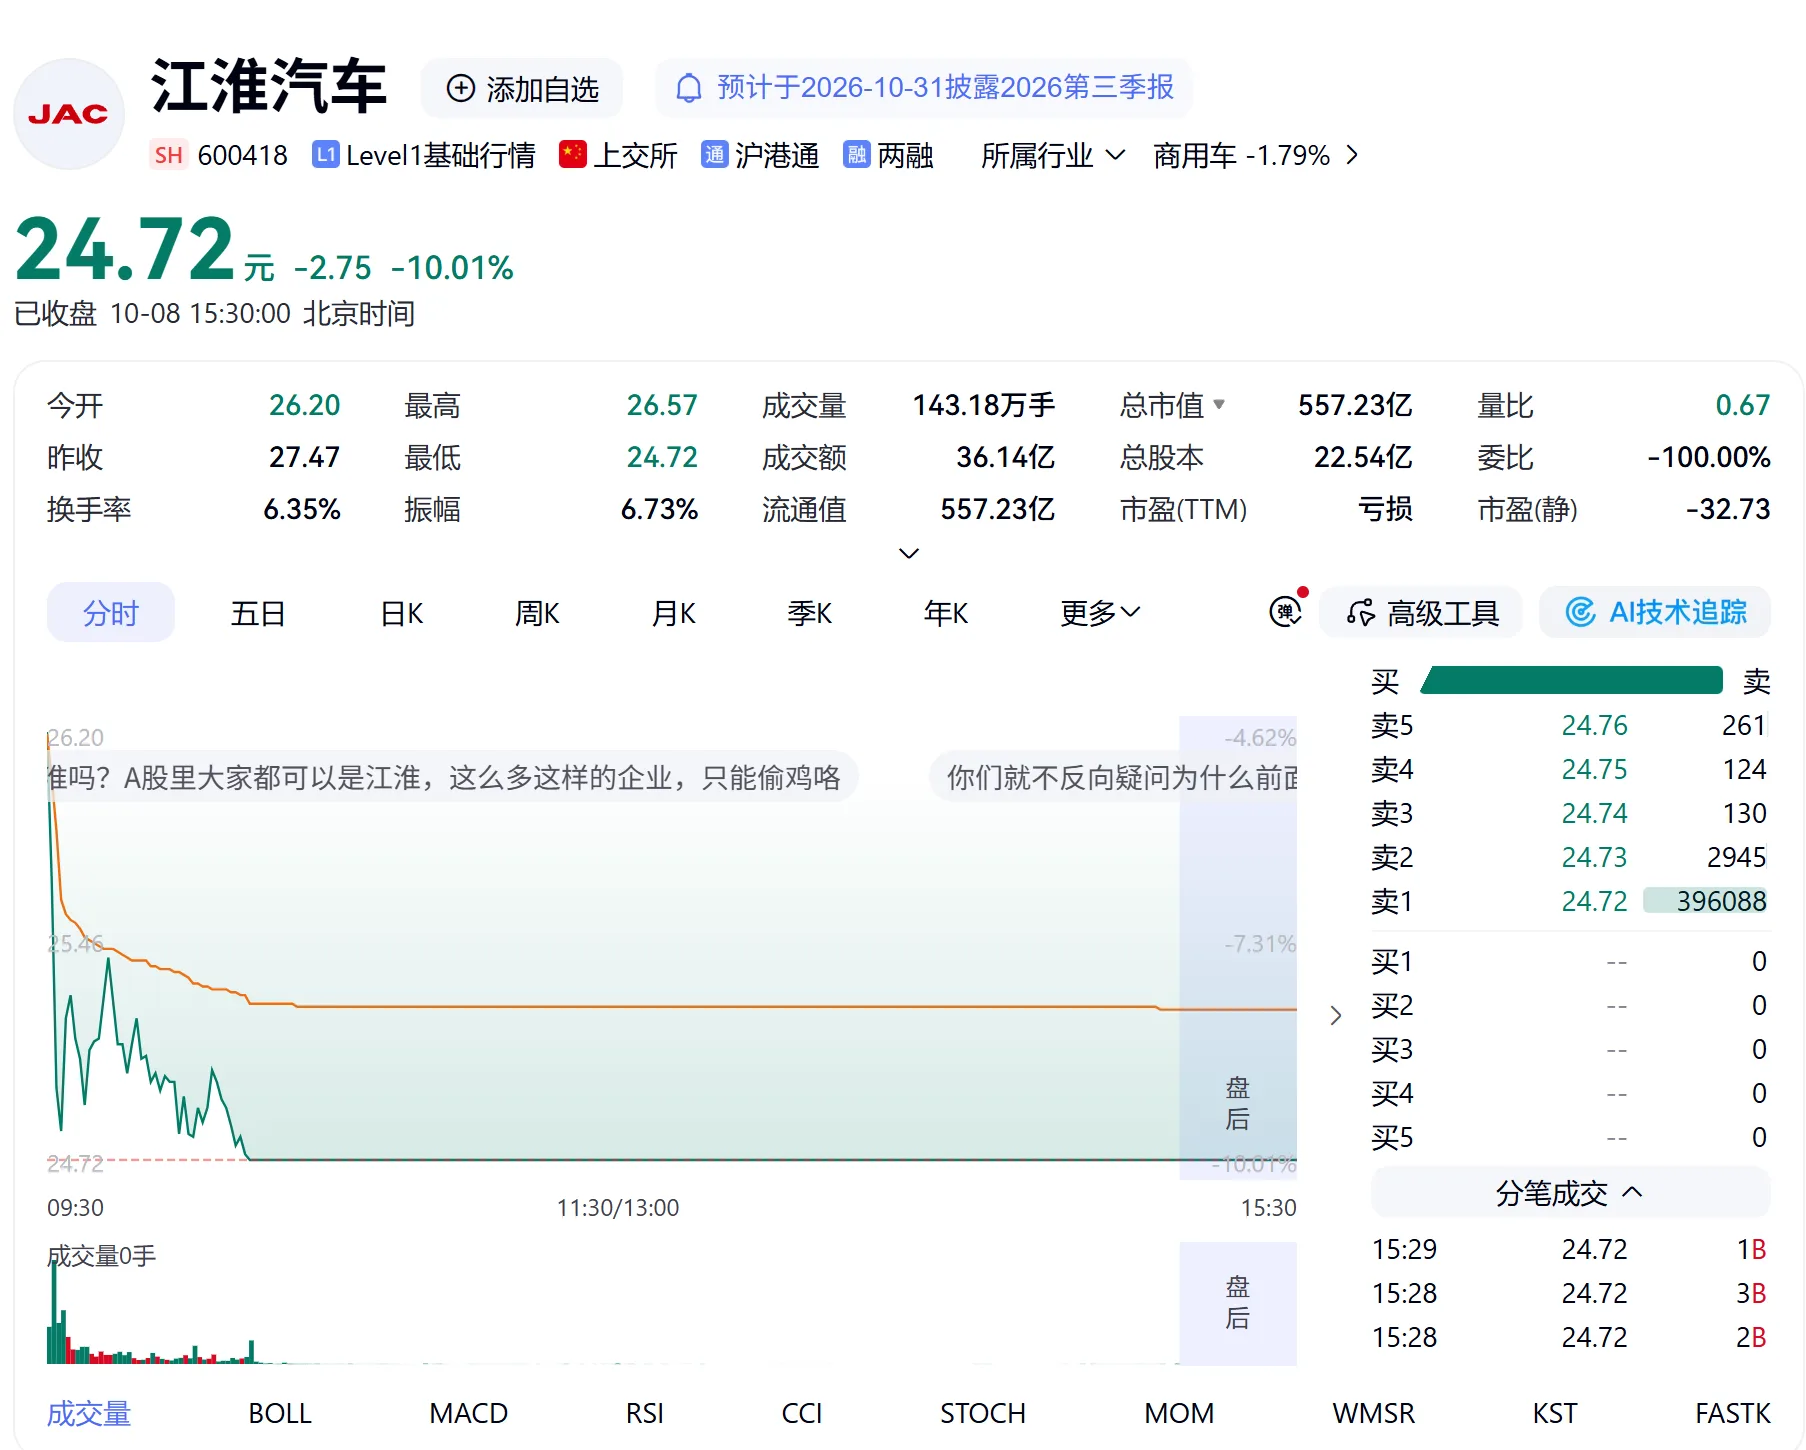Select BOLL indicator tab
1806x1450 pixels.
[x=280, y=1413]
